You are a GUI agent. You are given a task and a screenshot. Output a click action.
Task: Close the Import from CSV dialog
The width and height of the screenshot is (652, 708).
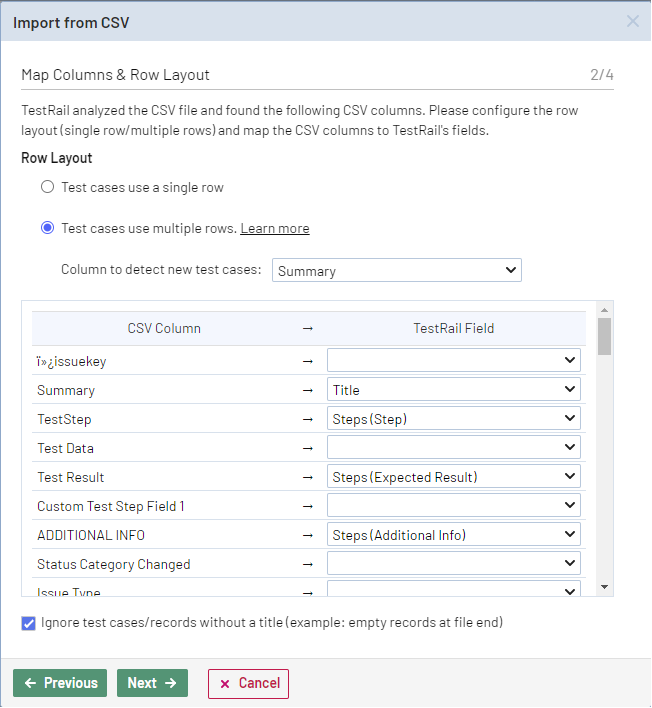(x=632, y=21)
